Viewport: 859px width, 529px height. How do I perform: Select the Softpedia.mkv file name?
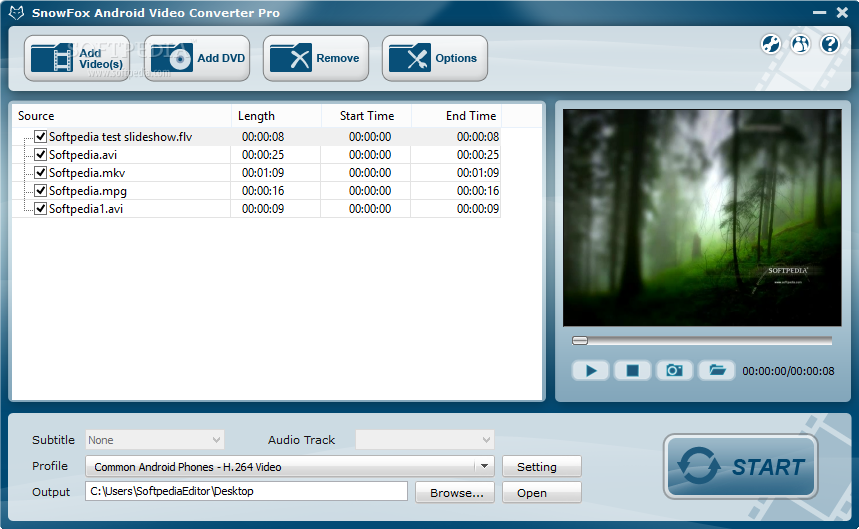[x=87, y=172]
